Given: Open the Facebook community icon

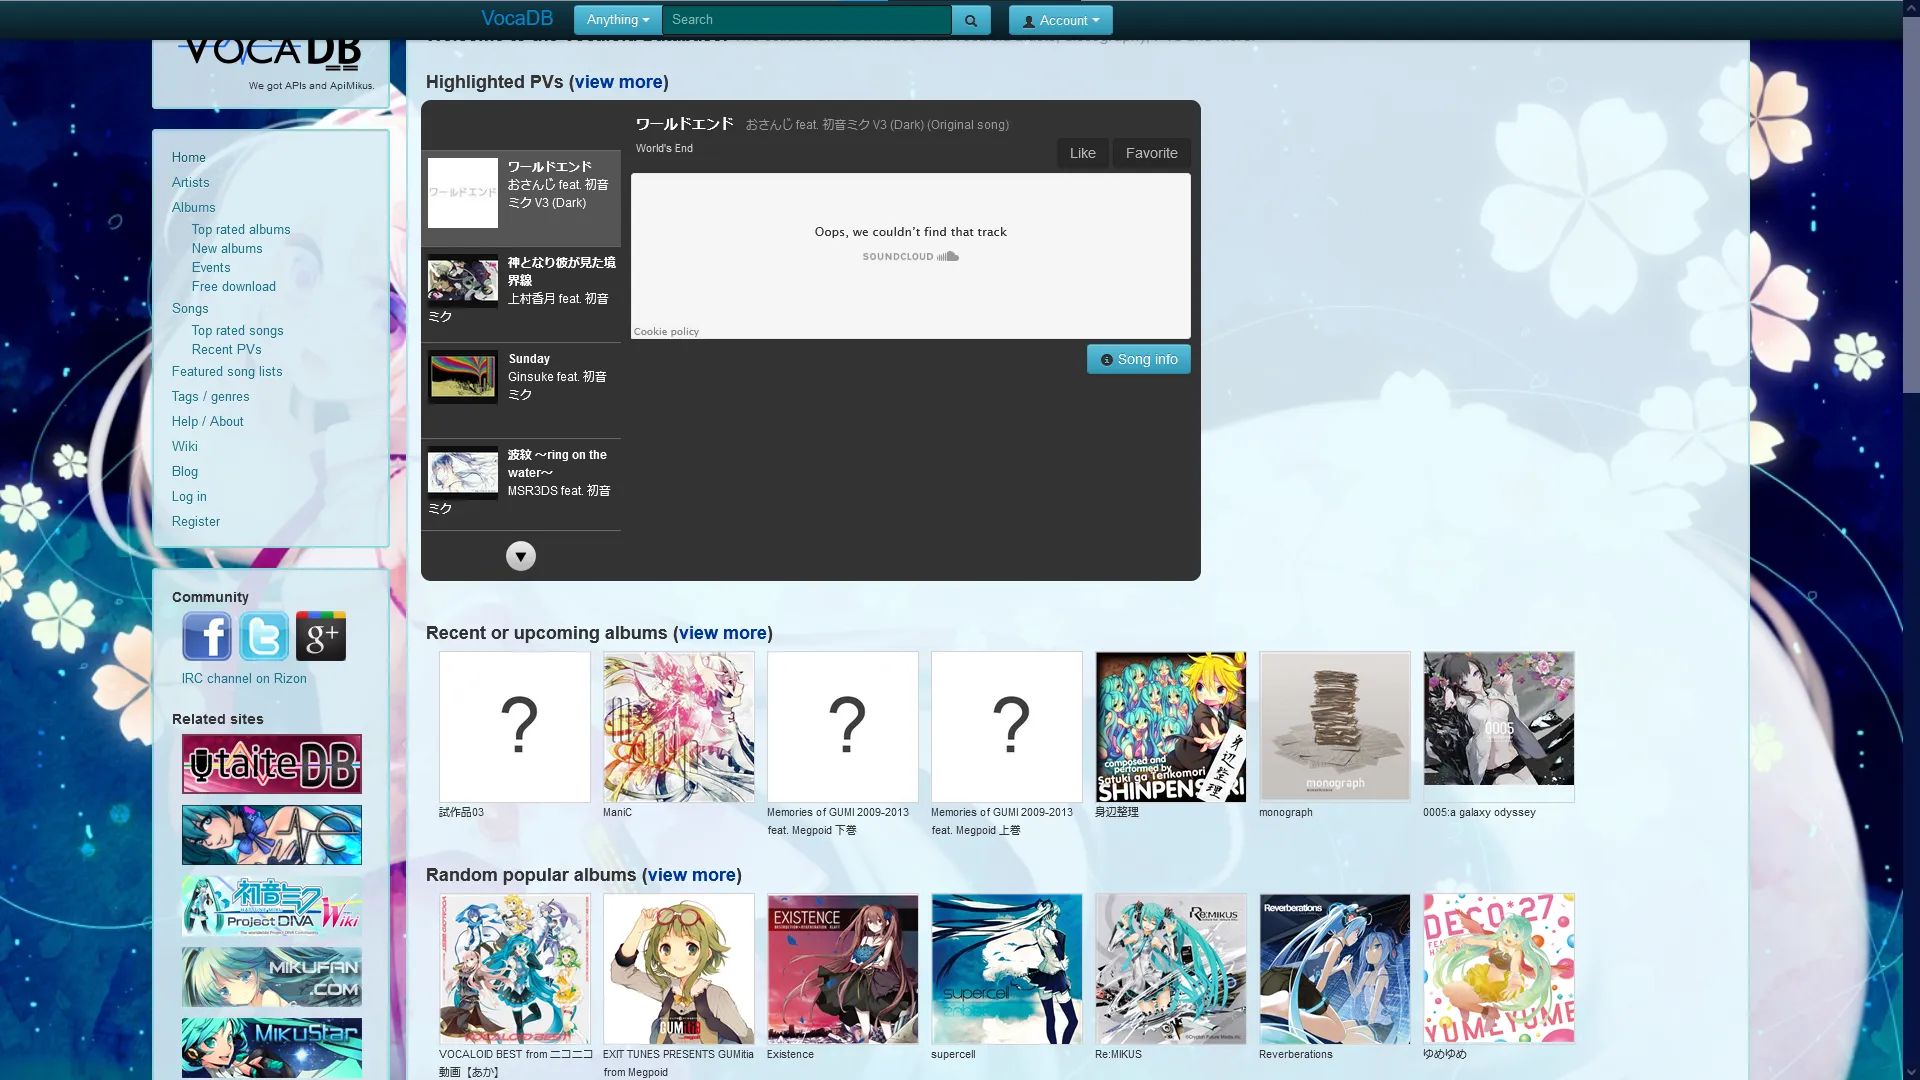Looking at the screenshot, I should click(207, 636).
